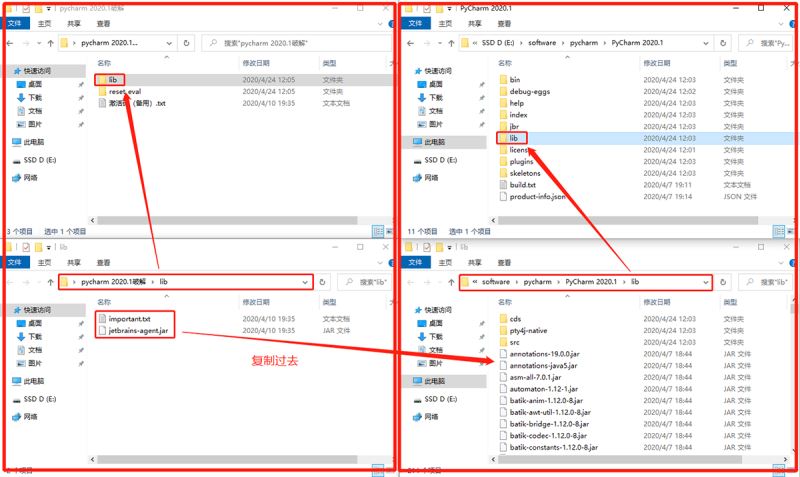The height and width of the screenshot is (477, 800).
Task: Switch to details view in PyCharm 2020.1 window
Action: 779,232
